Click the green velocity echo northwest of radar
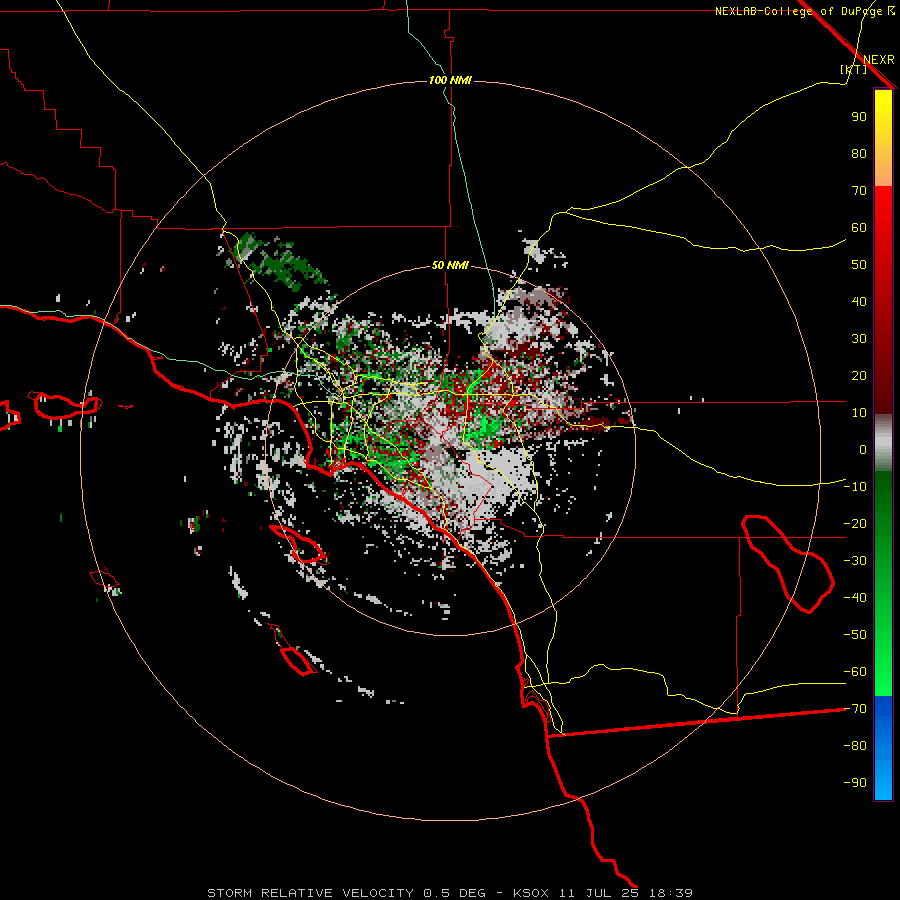The width and height of the screenshot is (900, 900). tap(282, 261)
